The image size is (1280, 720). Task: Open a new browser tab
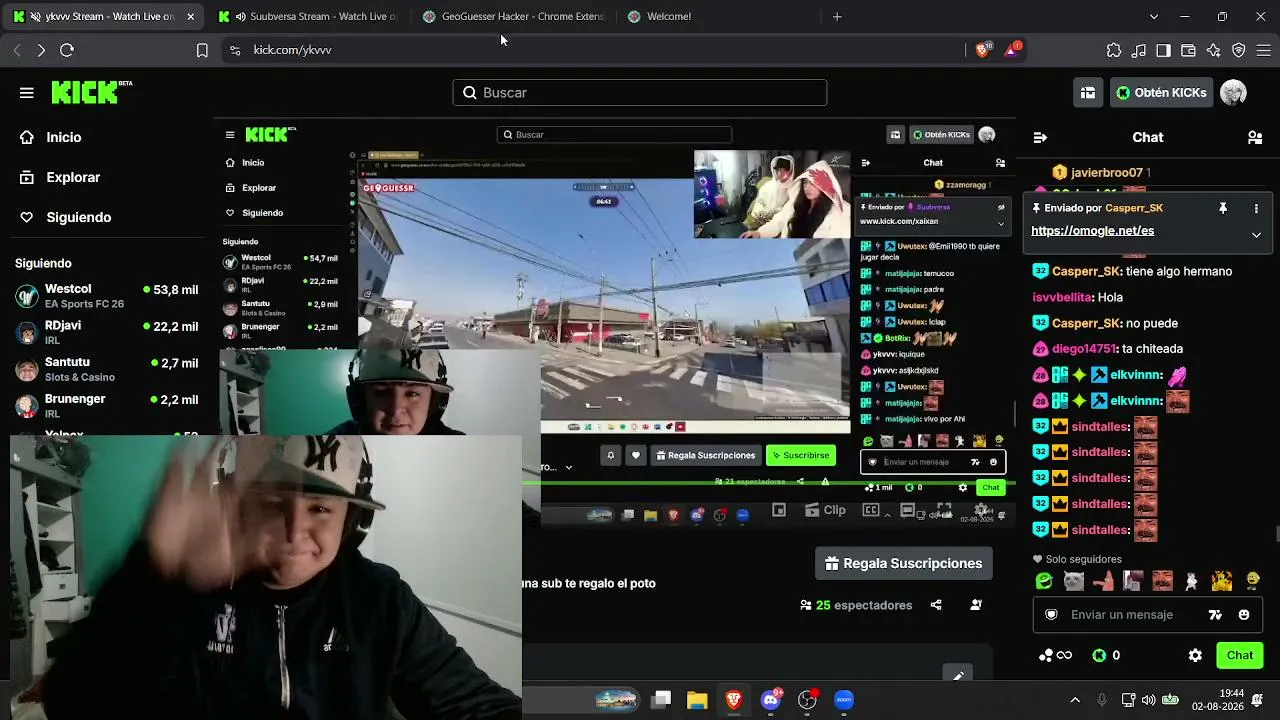point(837,17)
